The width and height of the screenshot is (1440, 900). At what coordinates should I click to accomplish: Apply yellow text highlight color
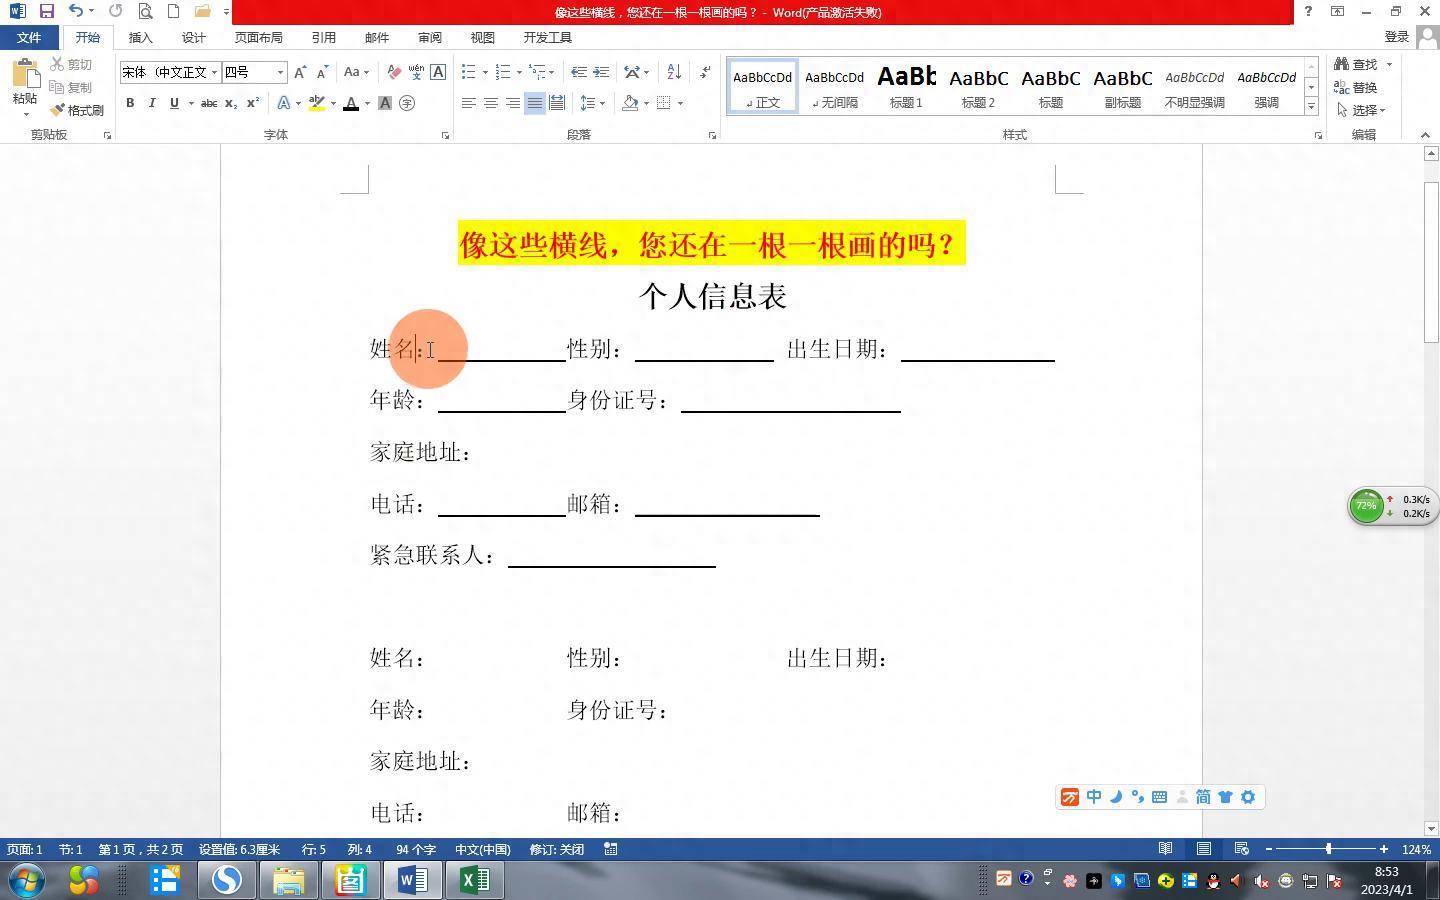pos(315,103)
